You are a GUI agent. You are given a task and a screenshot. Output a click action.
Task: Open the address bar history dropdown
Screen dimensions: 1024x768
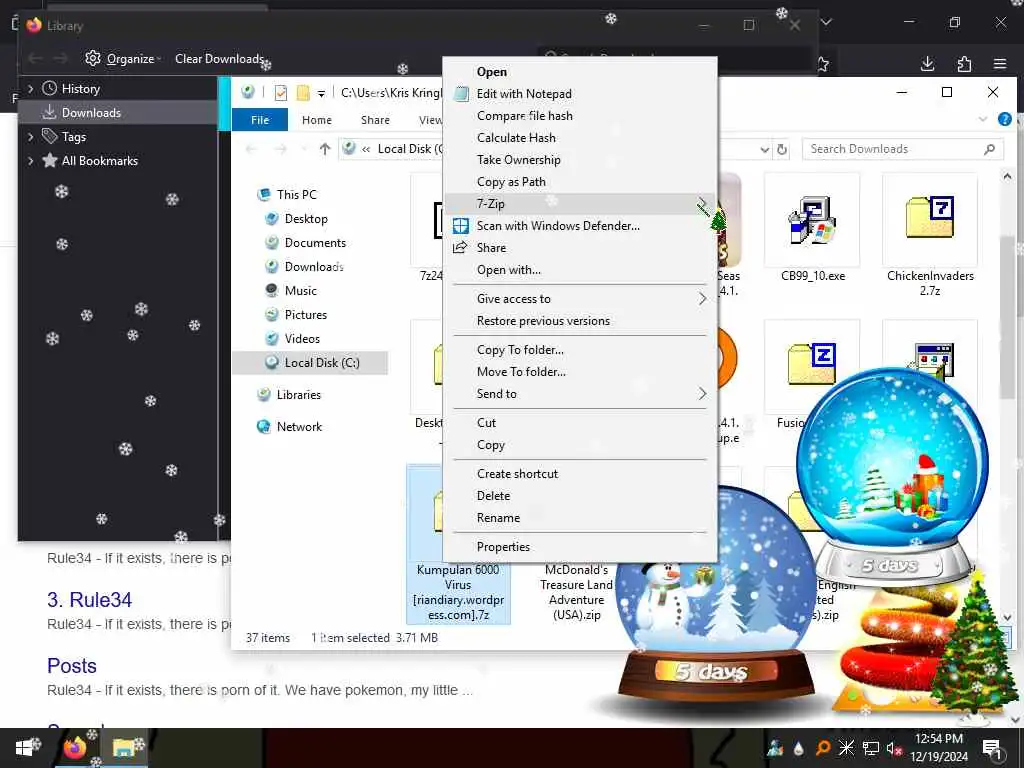(765, 150)
